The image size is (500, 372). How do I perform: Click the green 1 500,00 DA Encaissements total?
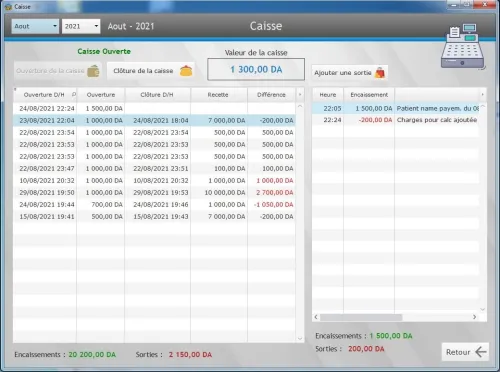391,336
